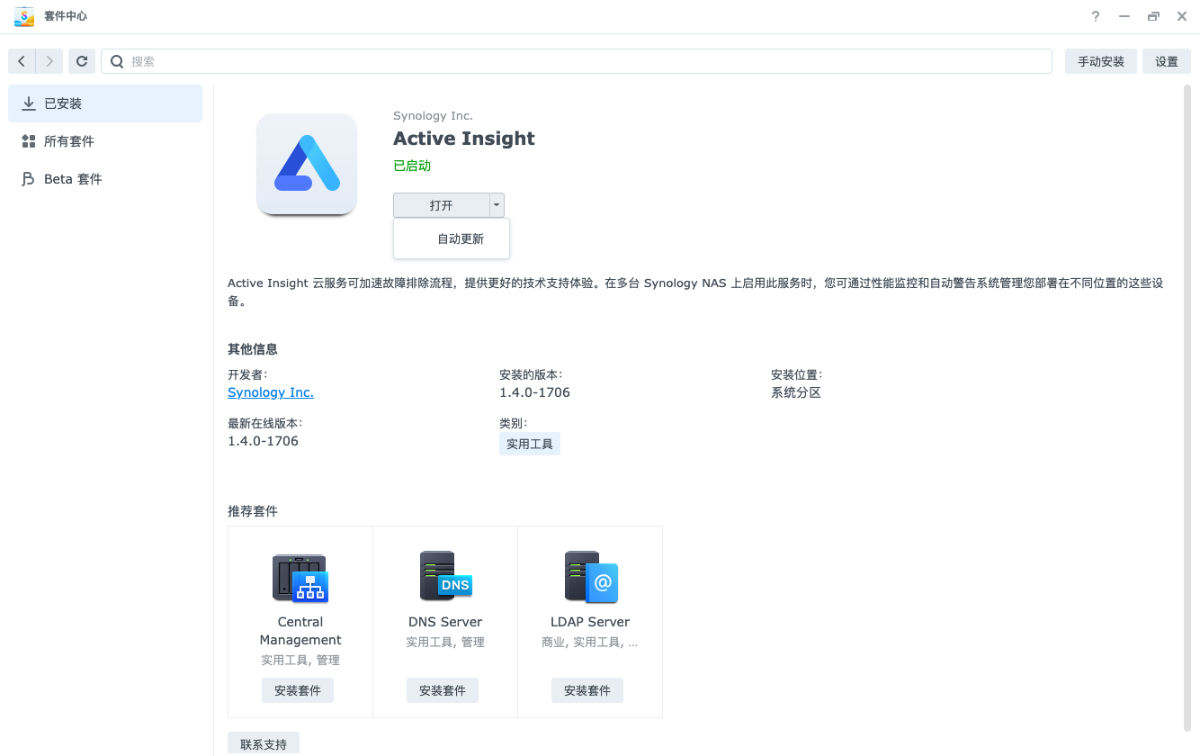Go back using the left navigation arrow
Viewport: 1200px width, 756px height.
point(21,61)
